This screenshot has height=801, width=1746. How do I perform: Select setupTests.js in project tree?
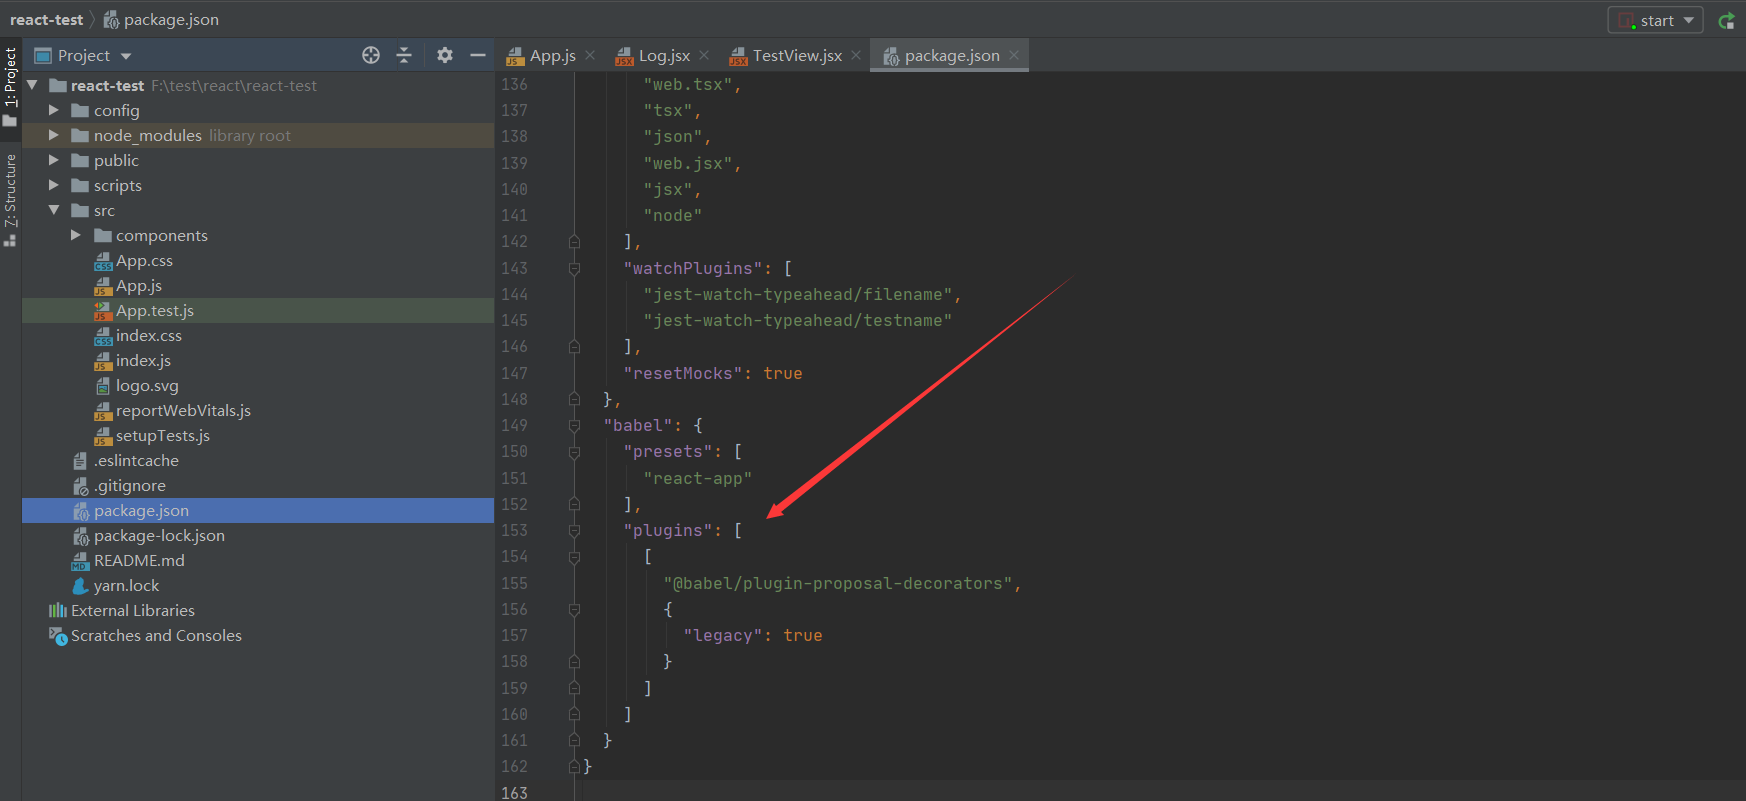tap(162, 435)
